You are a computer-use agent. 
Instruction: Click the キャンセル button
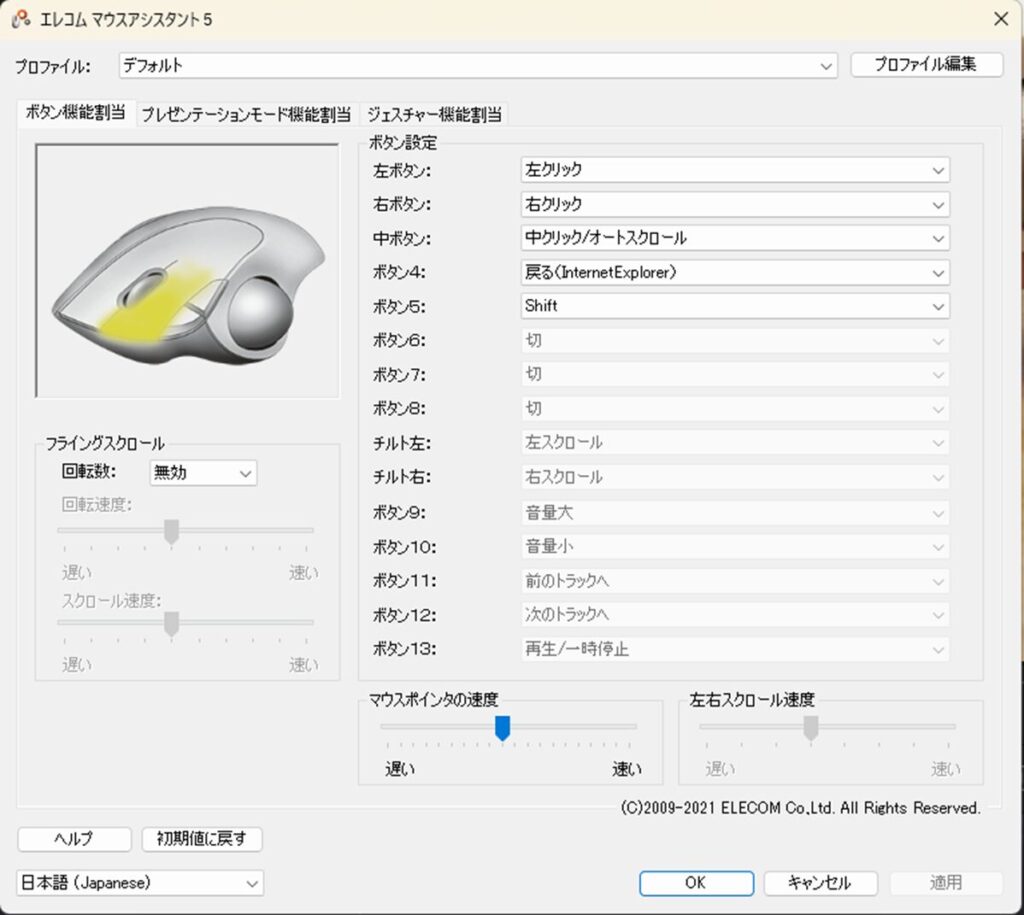coord(820,883)
